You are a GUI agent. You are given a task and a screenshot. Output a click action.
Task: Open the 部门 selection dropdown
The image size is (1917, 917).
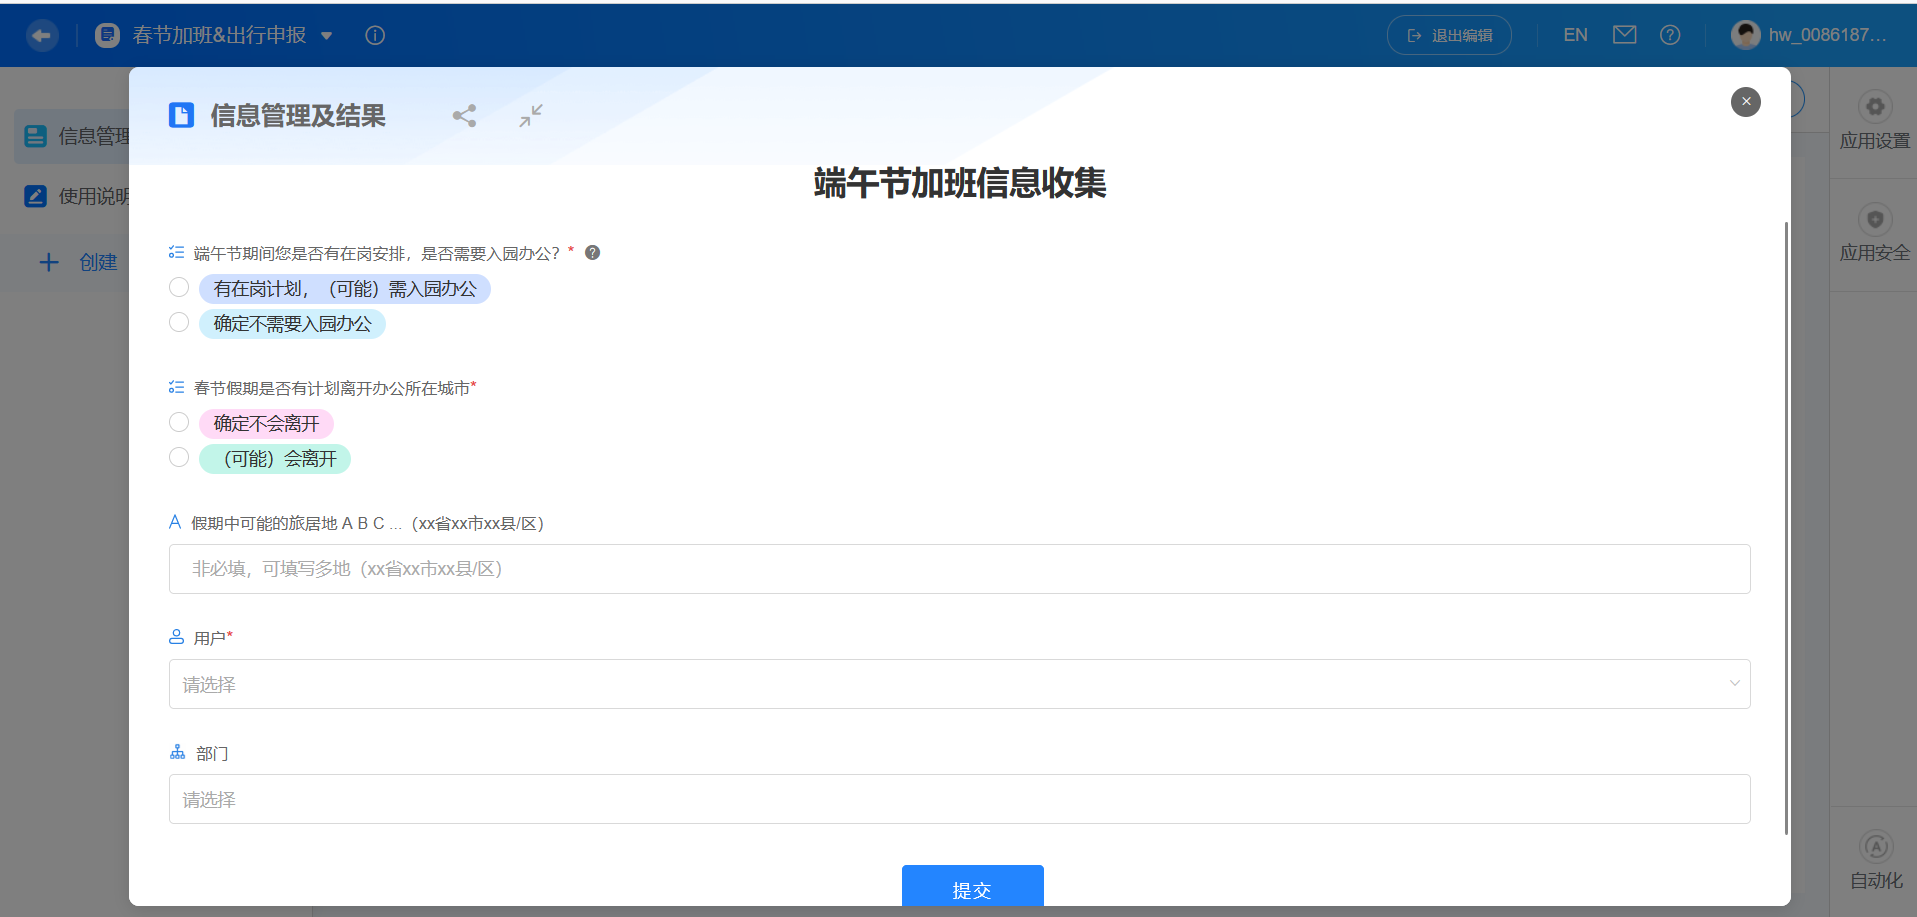(x=958, y=799)
